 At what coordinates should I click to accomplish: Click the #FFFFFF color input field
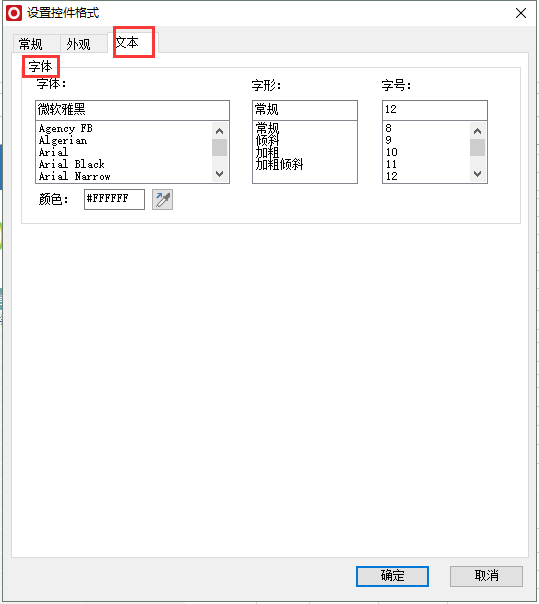[114, 199]
